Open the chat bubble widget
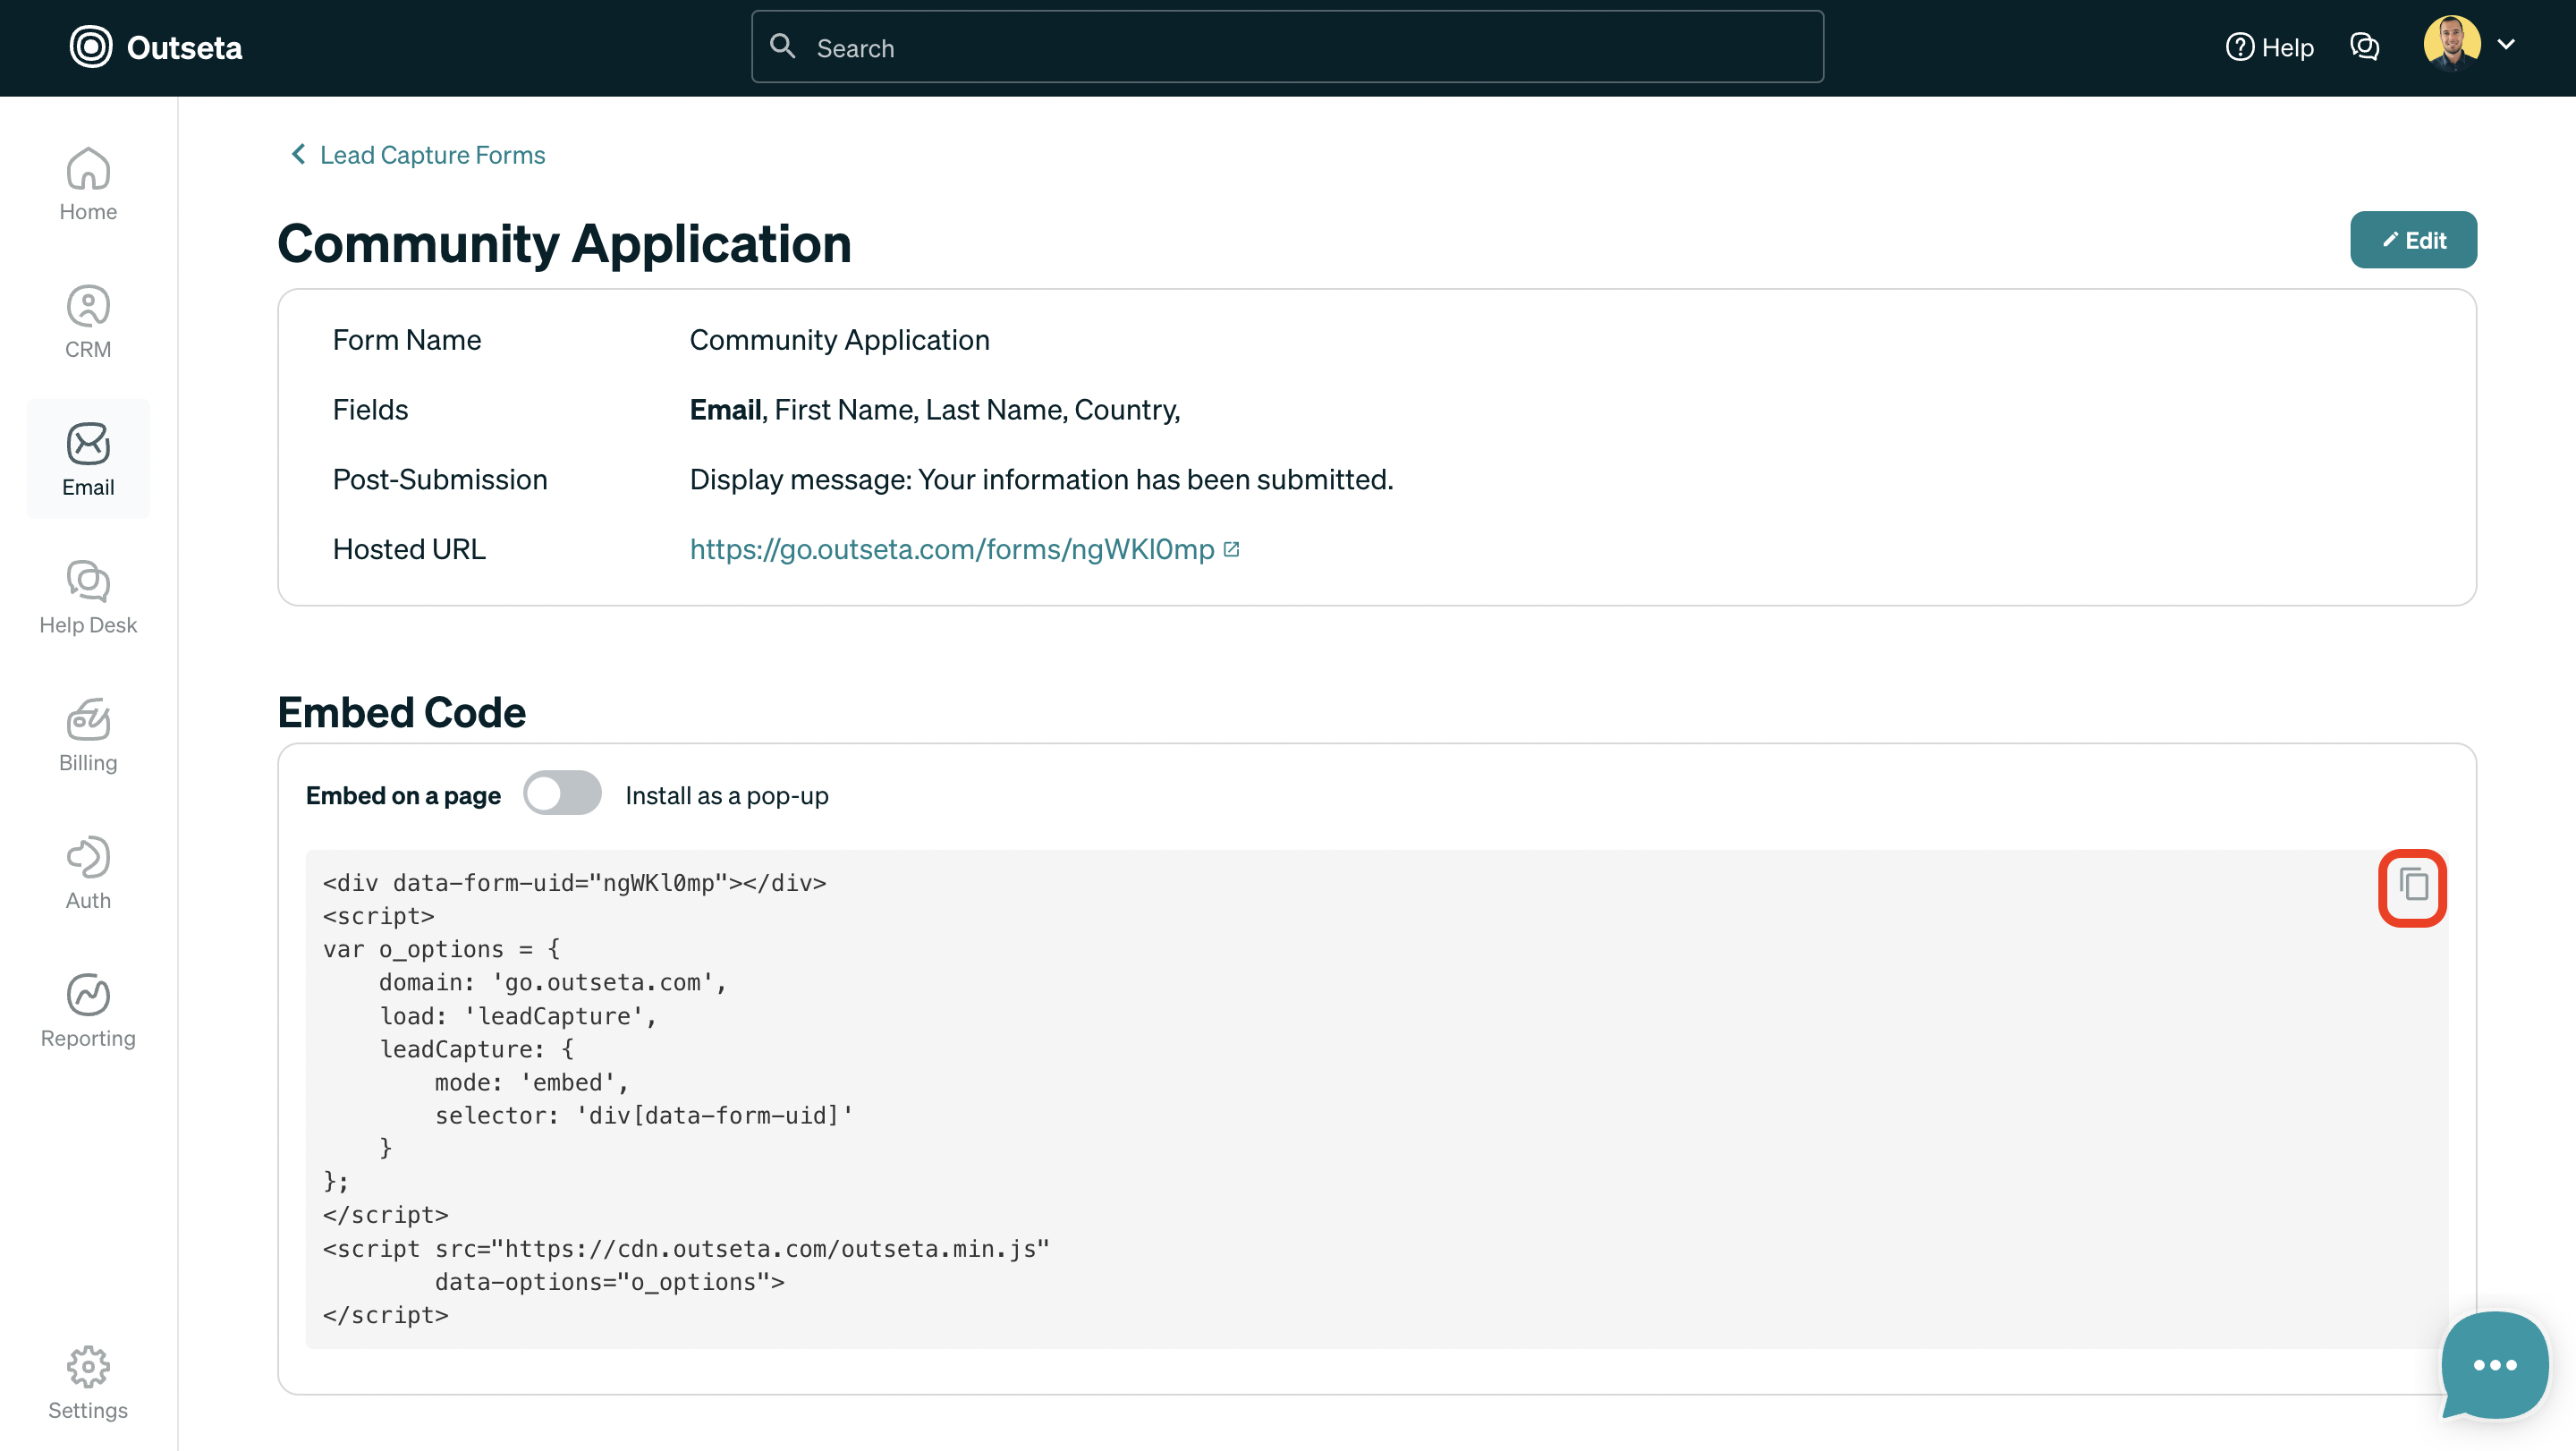 (x=2494, y=1364)
